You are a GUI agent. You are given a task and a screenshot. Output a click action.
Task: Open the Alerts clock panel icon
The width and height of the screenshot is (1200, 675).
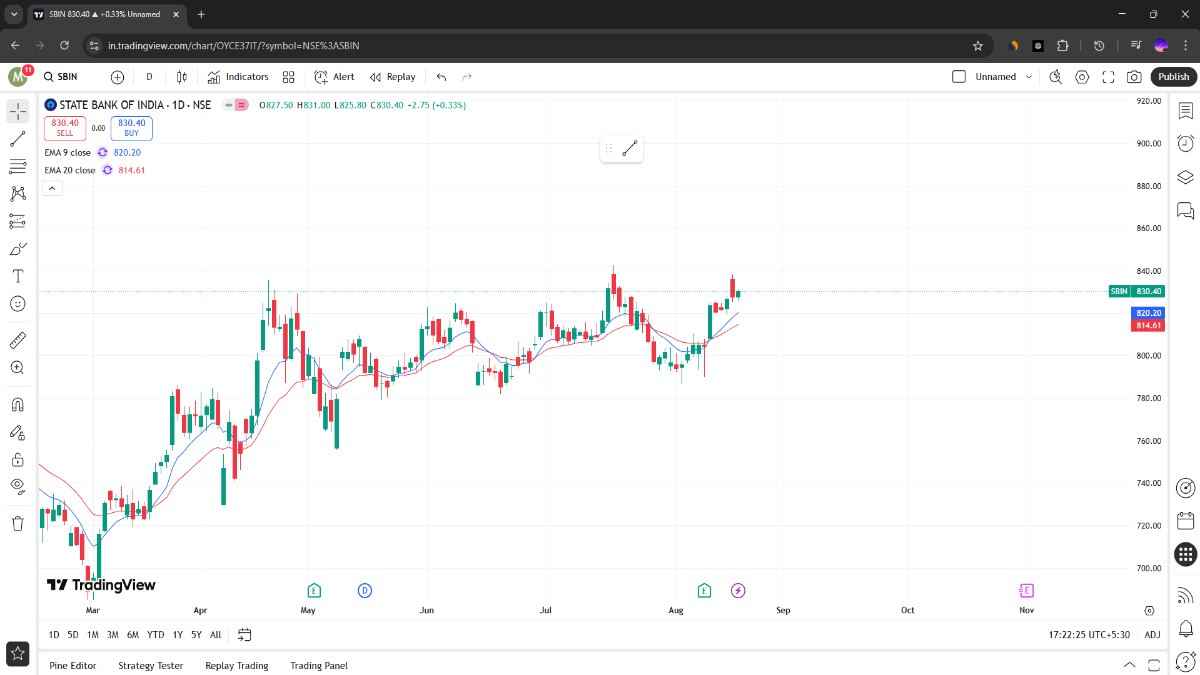click(1185, 143)
